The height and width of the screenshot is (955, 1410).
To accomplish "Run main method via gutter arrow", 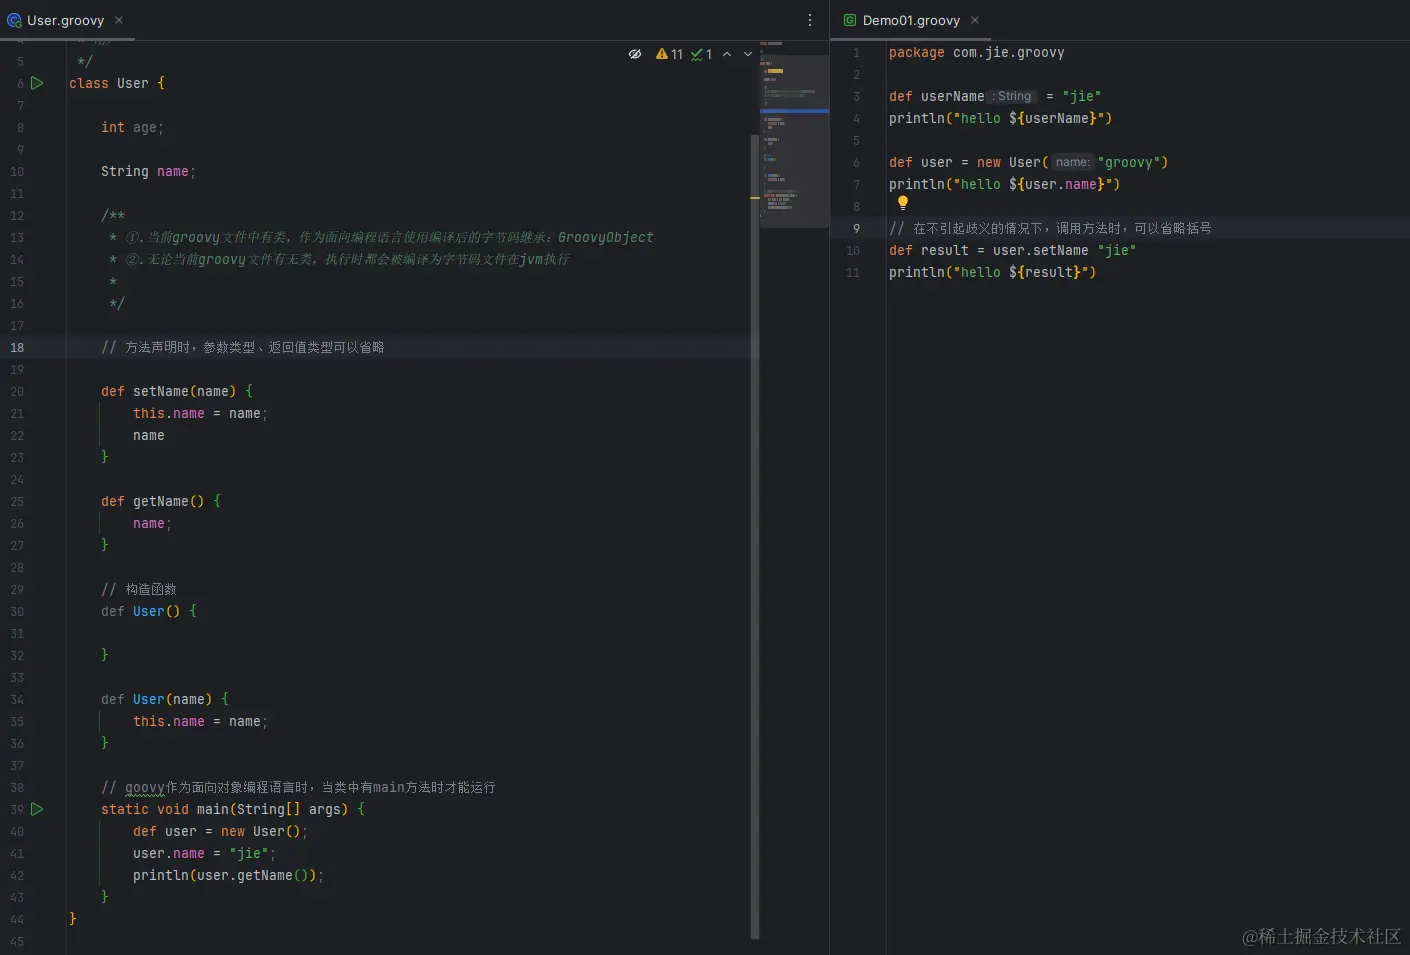I will [37, 809].
